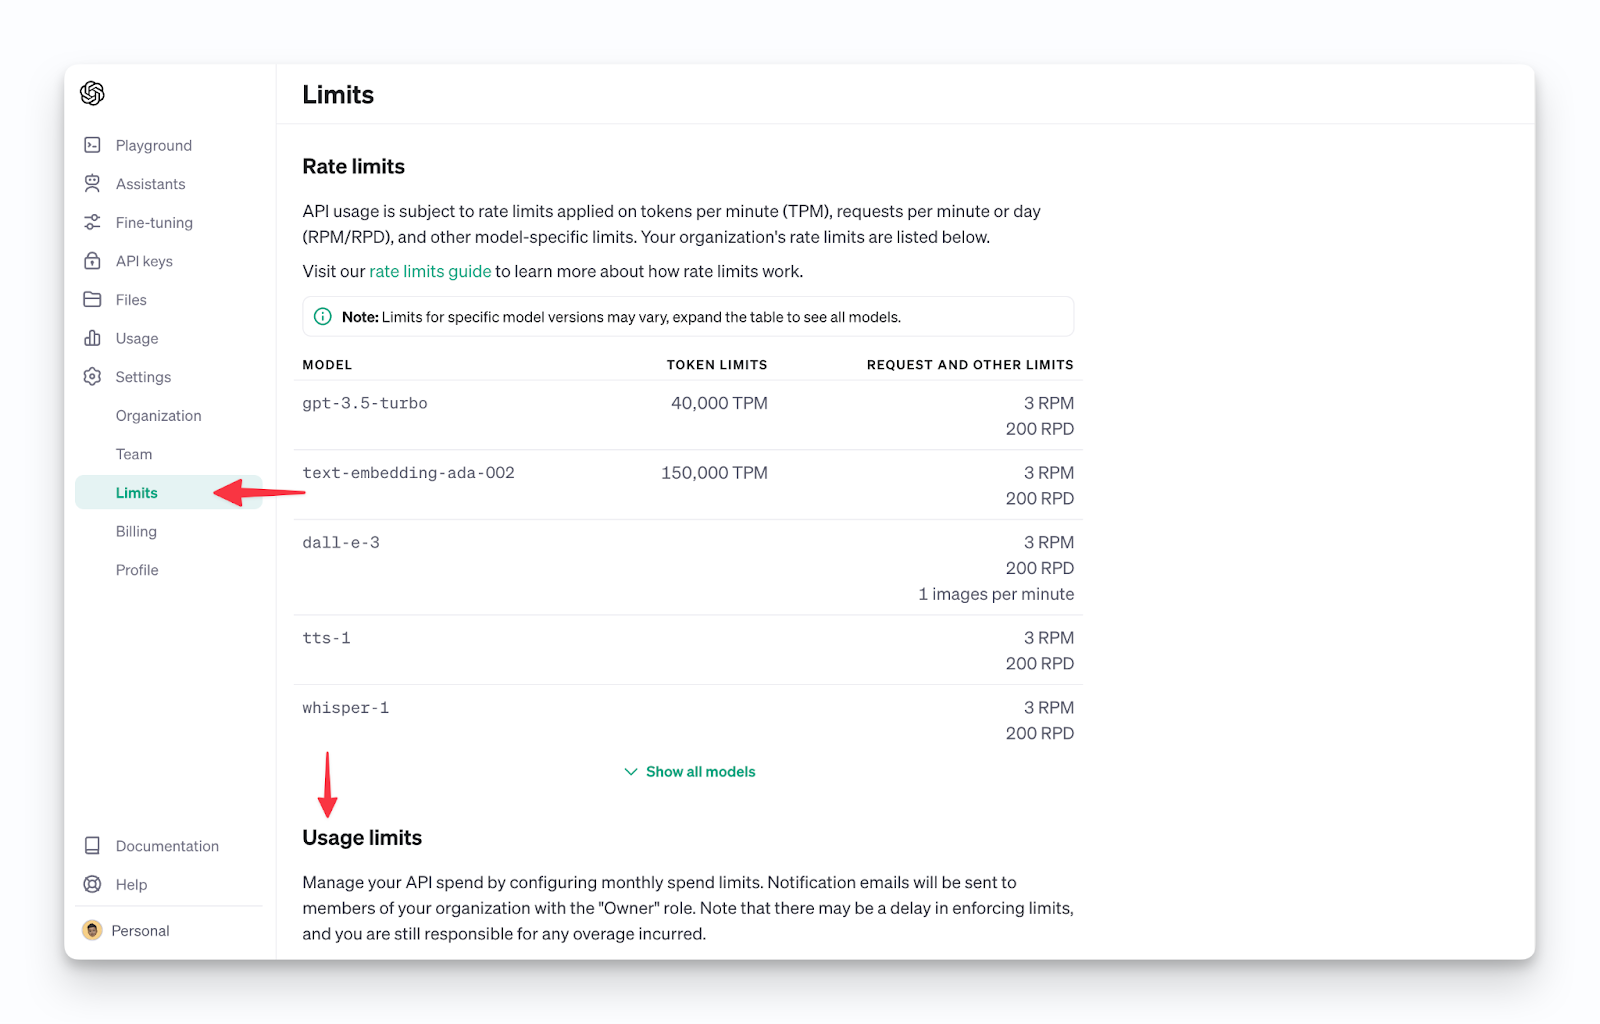Open the Profile settings page

[137, 570]
